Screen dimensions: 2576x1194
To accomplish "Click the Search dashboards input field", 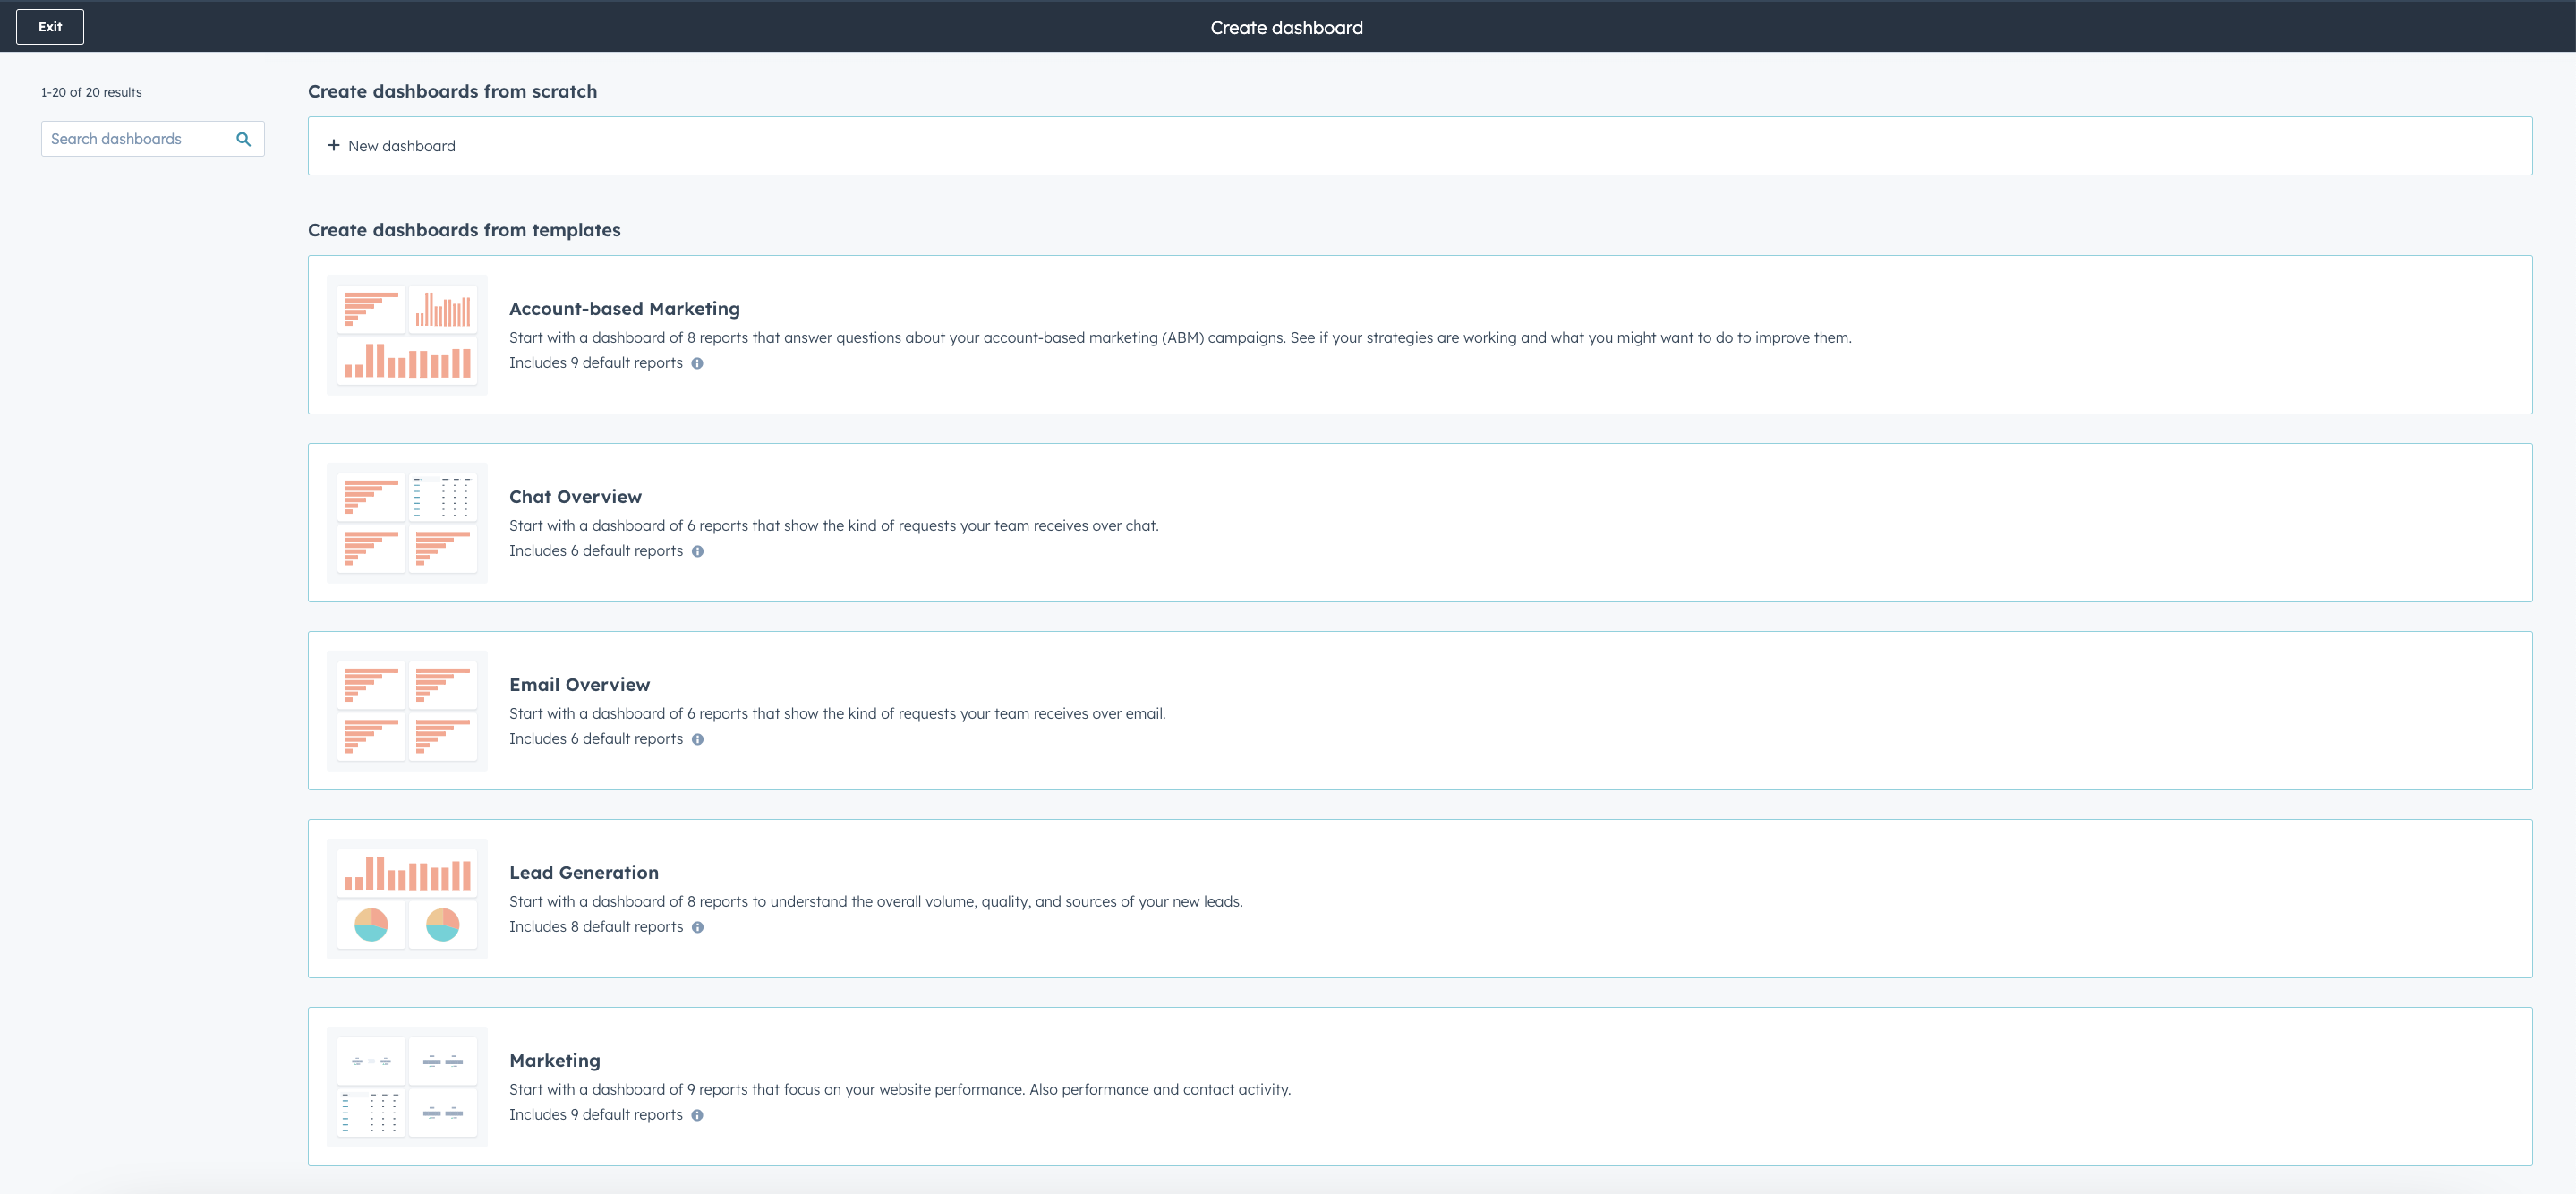I will click(x=152, y=139).
